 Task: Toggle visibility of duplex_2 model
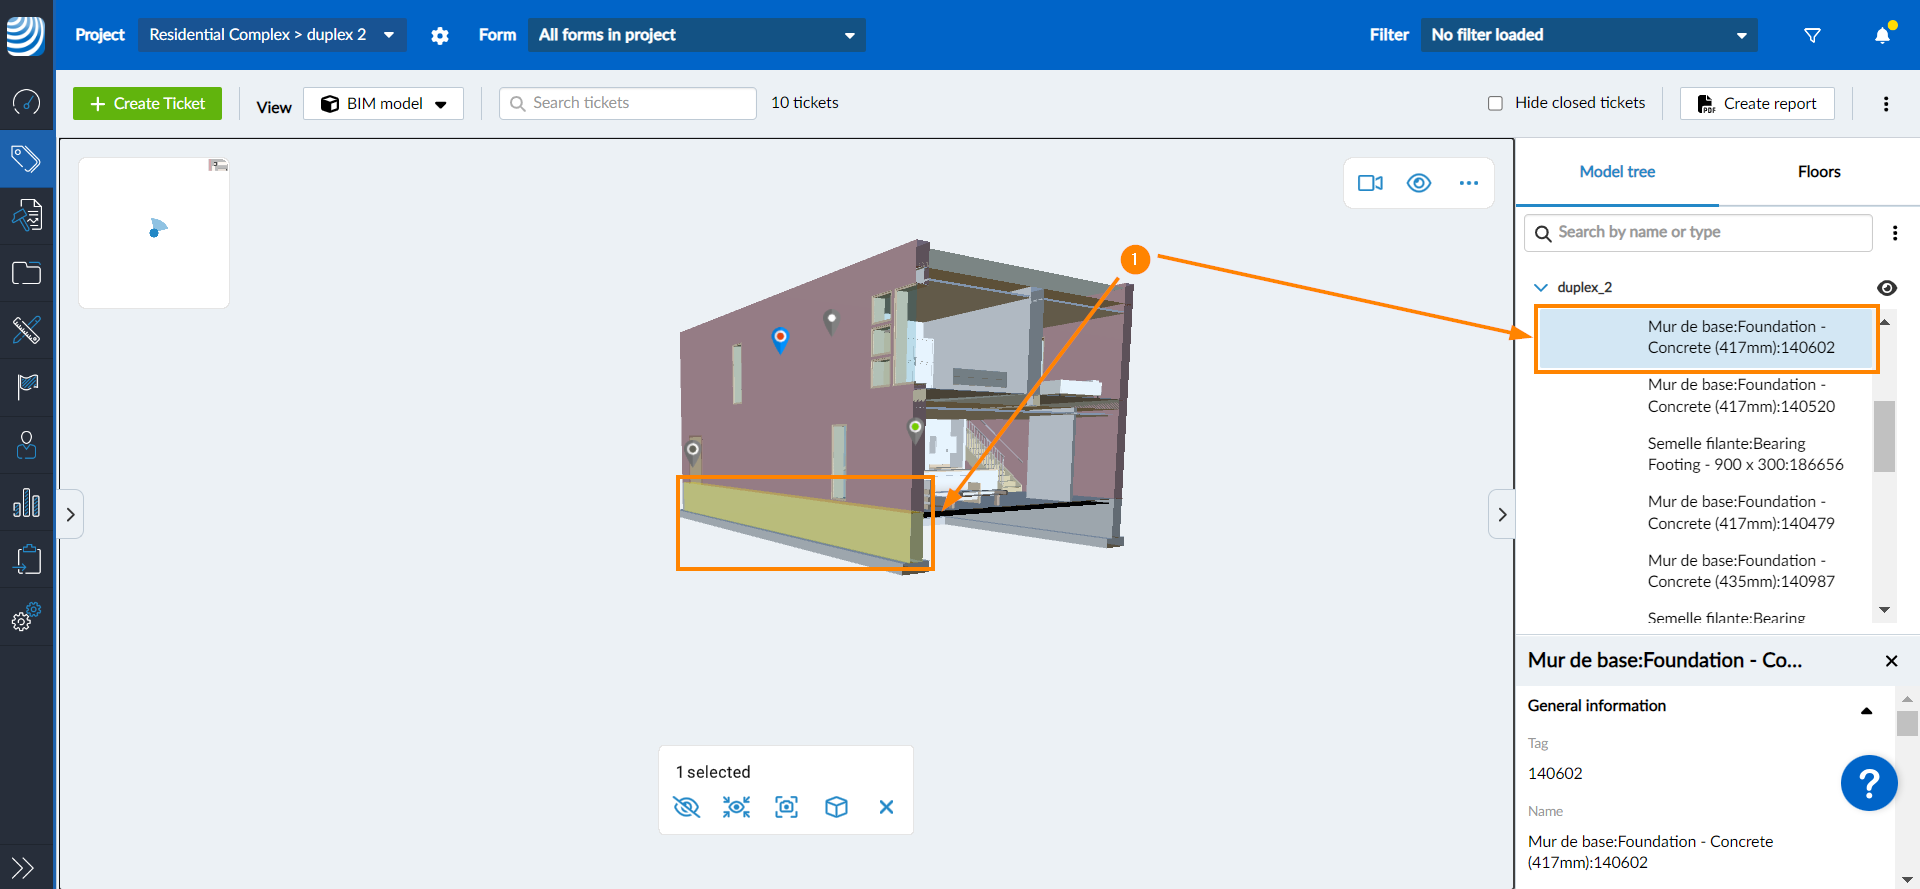click(x=1887, y=288)
